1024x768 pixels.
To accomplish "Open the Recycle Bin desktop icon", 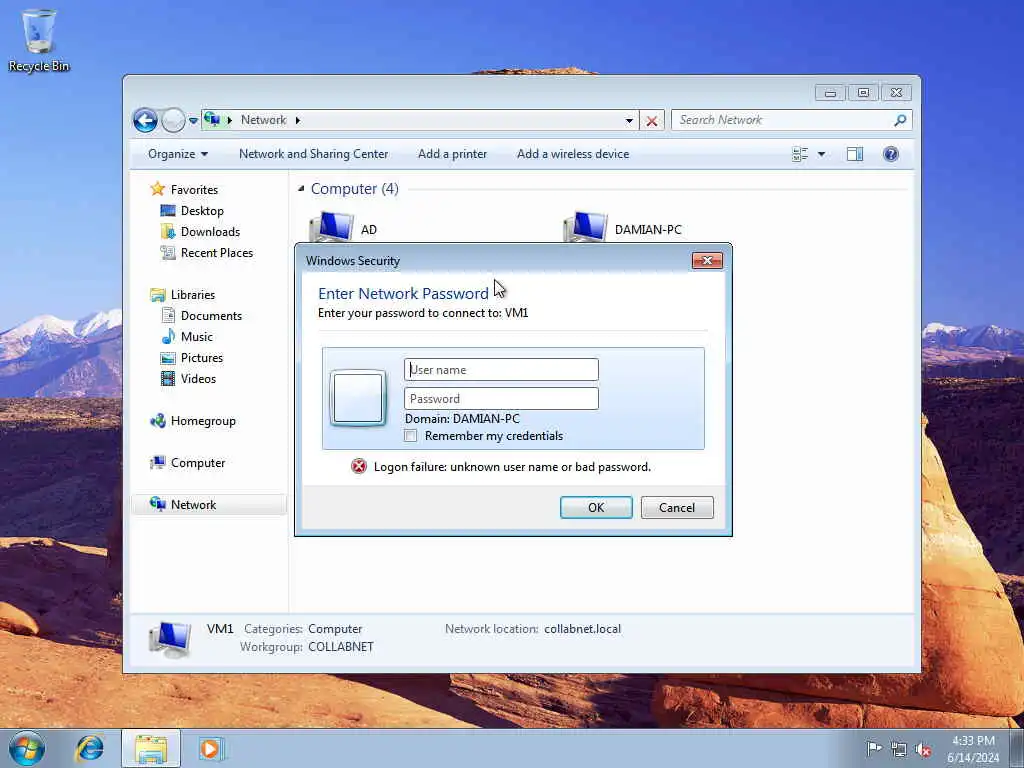I will [x=39, y=40].
